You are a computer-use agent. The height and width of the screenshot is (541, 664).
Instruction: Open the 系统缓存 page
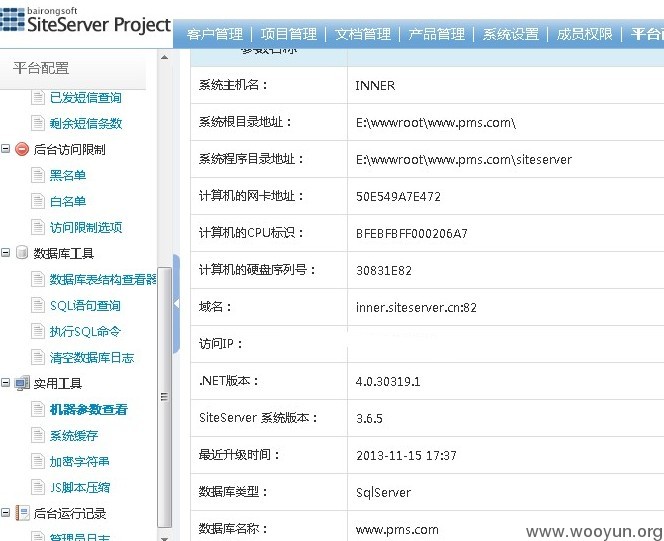tap(74, 436)
